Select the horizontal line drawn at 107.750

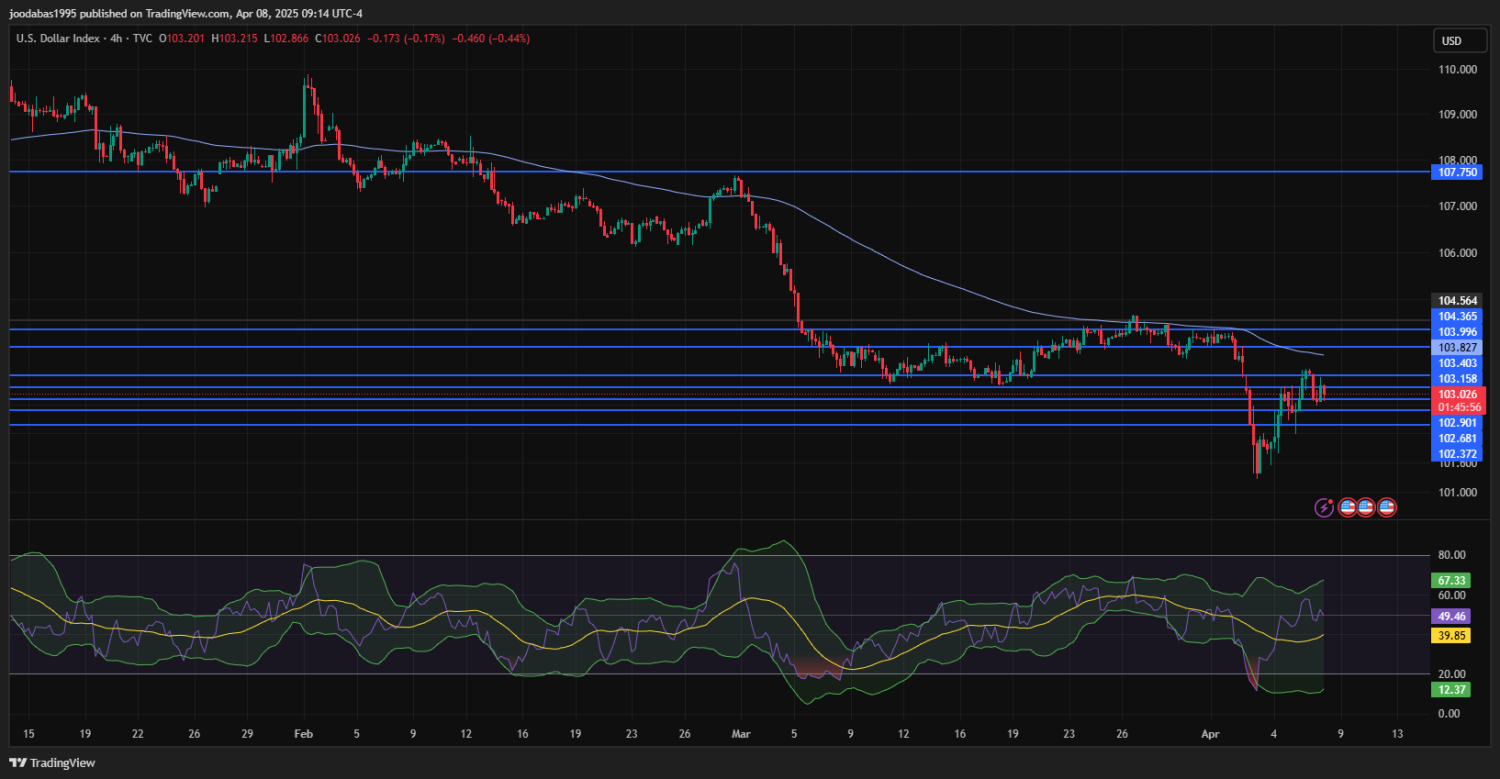pyautogui.click(x=720, y=172)
